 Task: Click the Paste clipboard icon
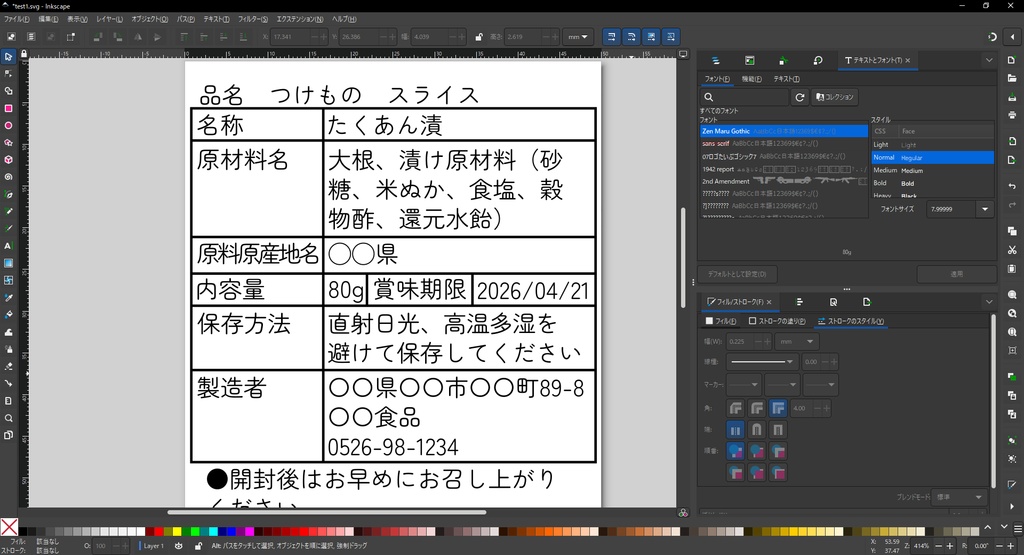click(1012, 268)
